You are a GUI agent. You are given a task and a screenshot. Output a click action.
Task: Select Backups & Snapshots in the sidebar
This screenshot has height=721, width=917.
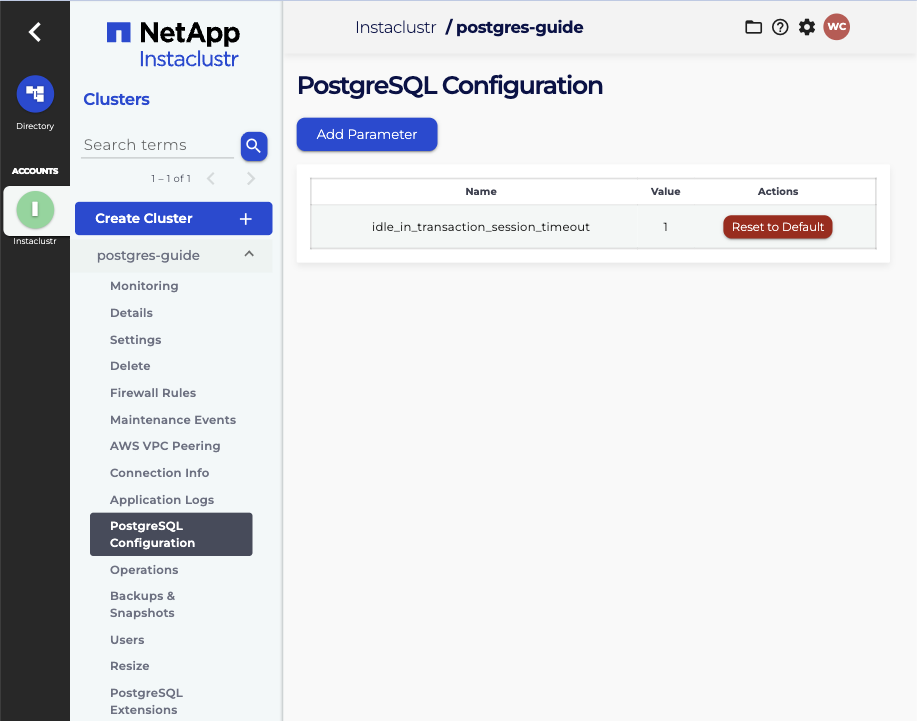[x=142, y=604]
